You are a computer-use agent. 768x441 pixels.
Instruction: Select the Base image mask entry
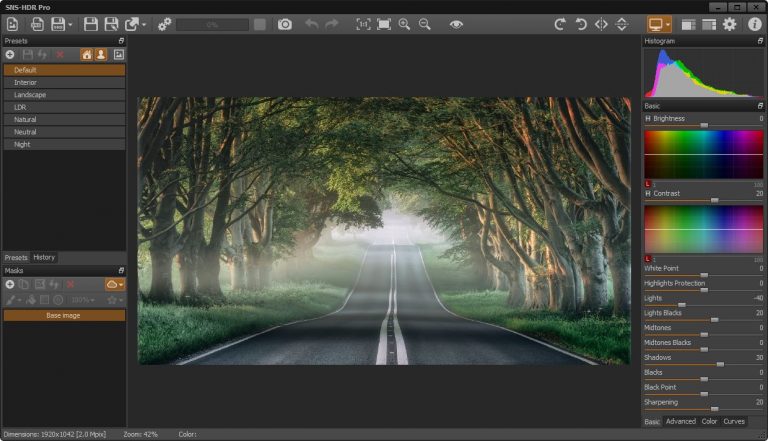point(64,316)
